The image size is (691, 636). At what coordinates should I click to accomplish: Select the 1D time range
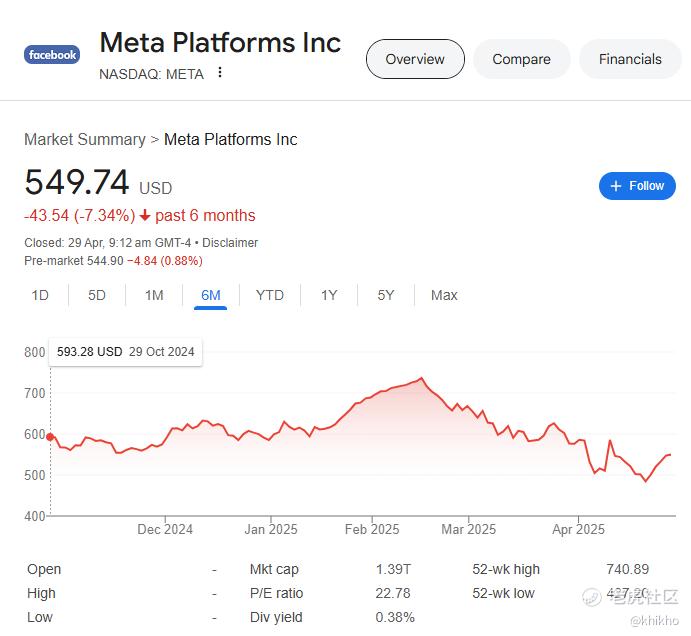pos(40,295)
